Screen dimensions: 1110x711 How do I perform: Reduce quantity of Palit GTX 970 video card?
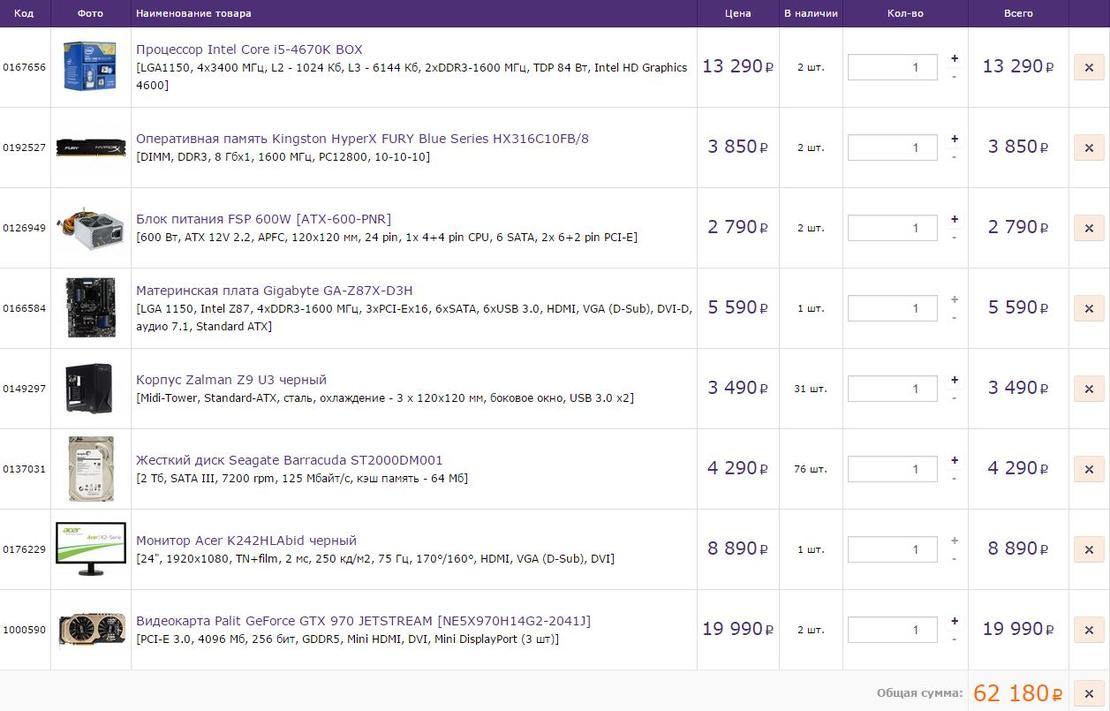pos(954,638)
